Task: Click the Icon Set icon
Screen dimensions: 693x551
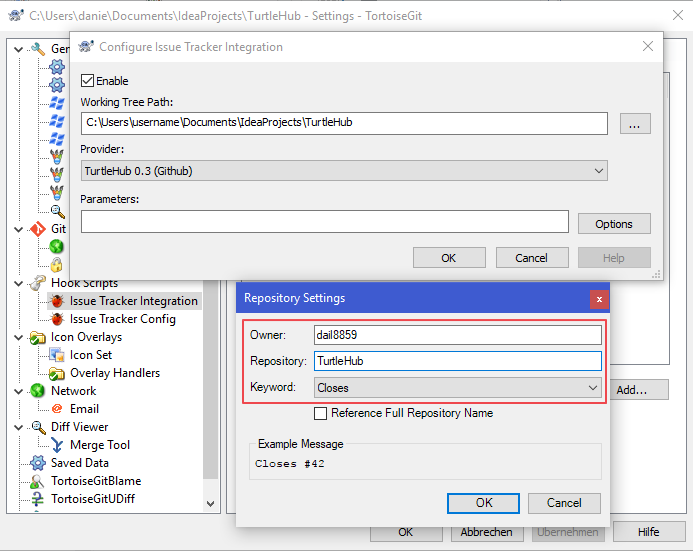Action: coord(57,355)
